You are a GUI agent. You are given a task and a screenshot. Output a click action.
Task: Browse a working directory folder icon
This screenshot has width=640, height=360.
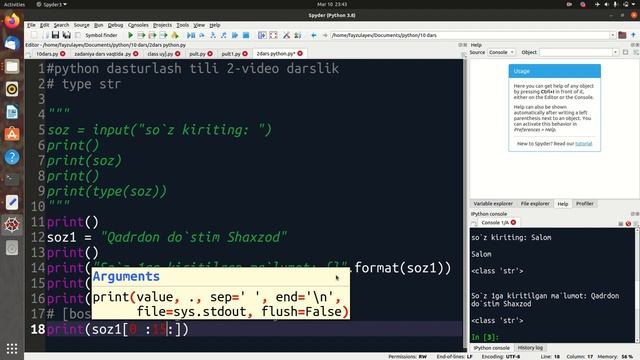(x=622, y=35)
